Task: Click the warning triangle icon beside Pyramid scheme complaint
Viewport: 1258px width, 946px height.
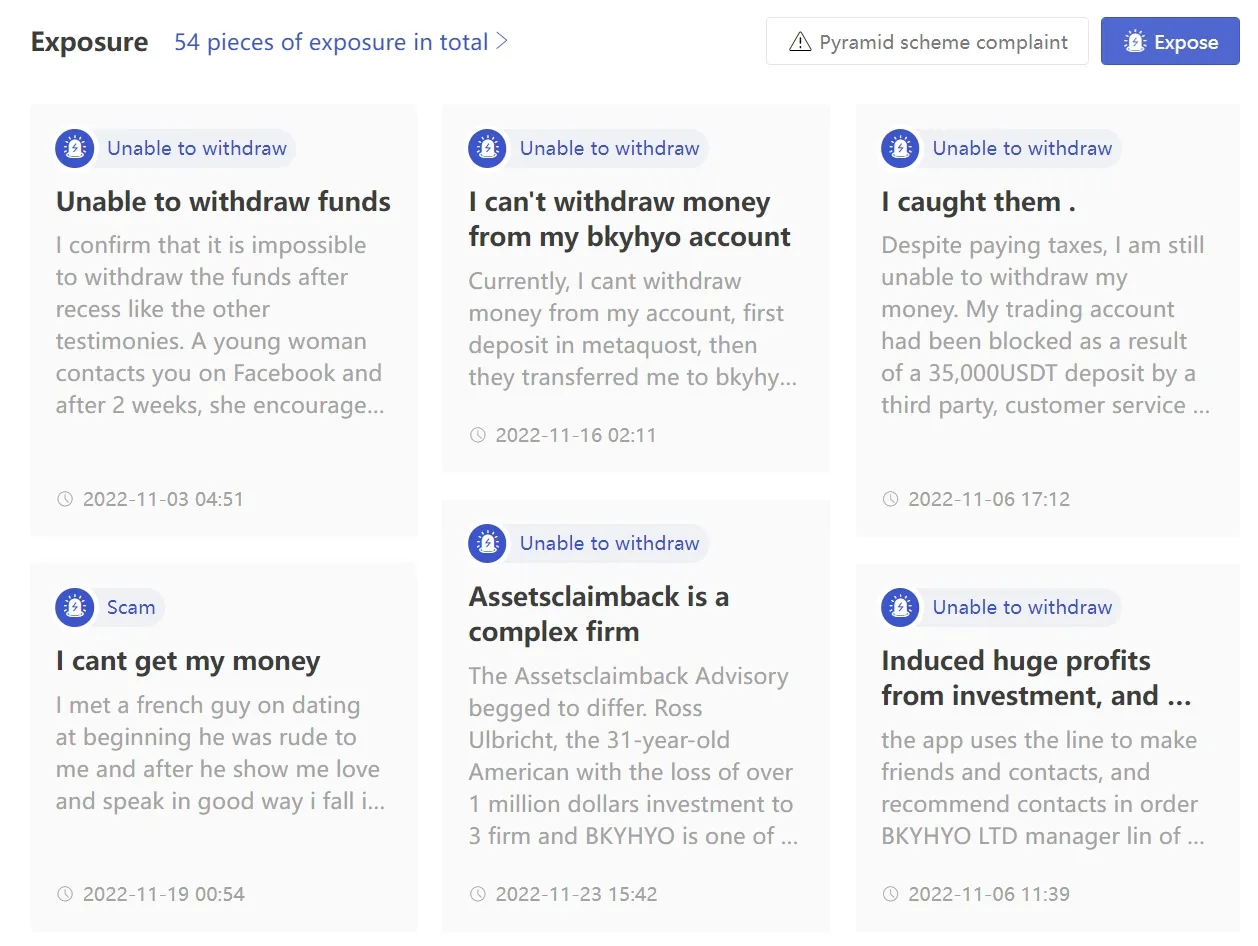Action: coord(800,42)
